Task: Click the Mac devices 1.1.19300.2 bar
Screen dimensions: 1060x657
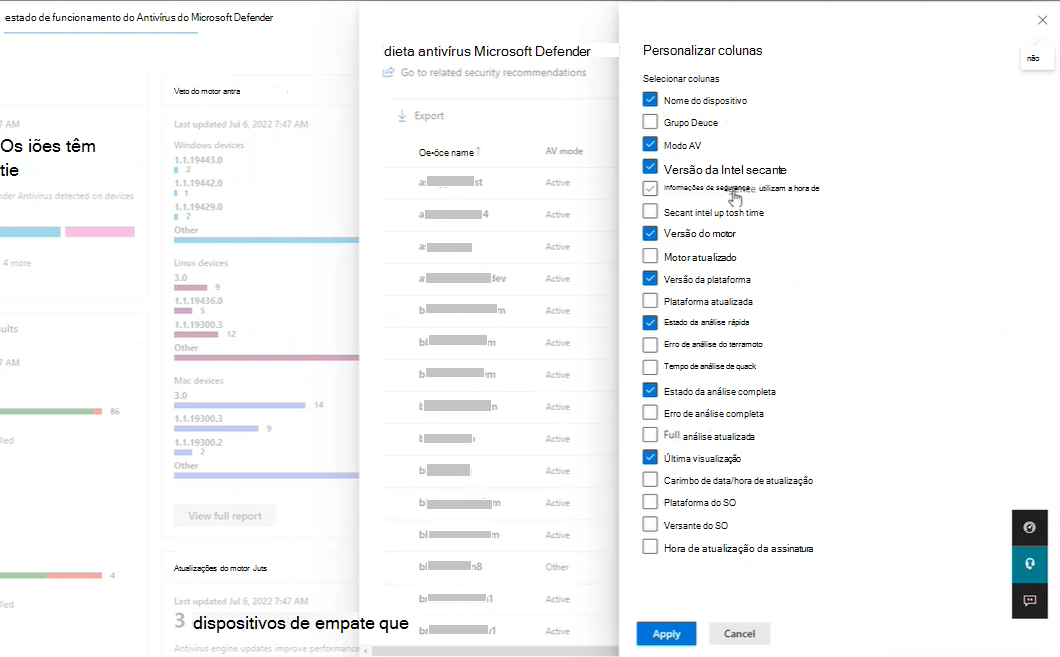Action: [183, 452]
